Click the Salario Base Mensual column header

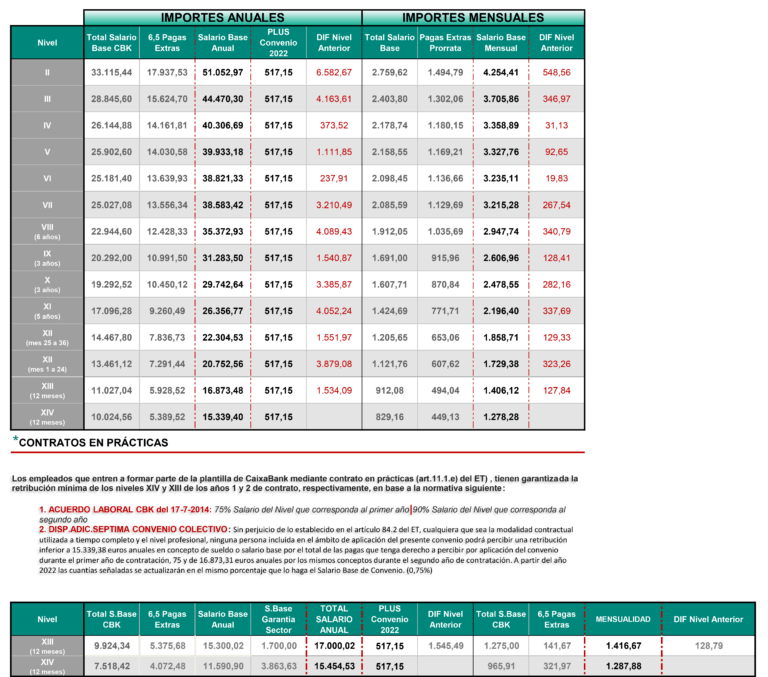[501, 42]
